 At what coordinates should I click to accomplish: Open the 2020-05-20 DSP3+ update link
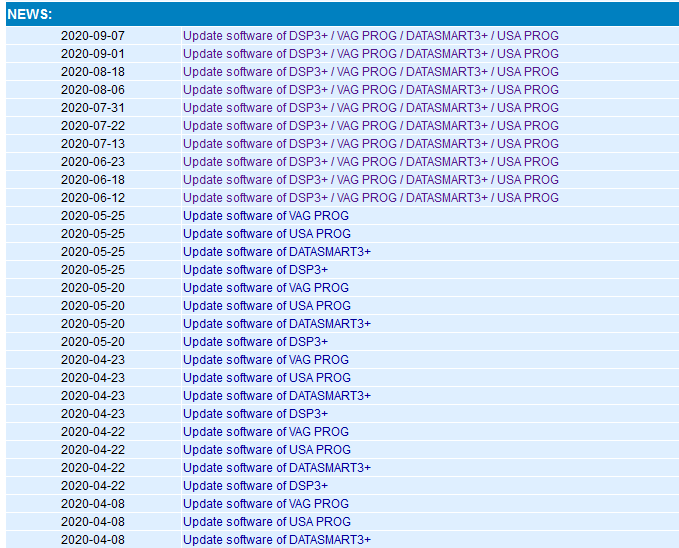click(255, 341)
